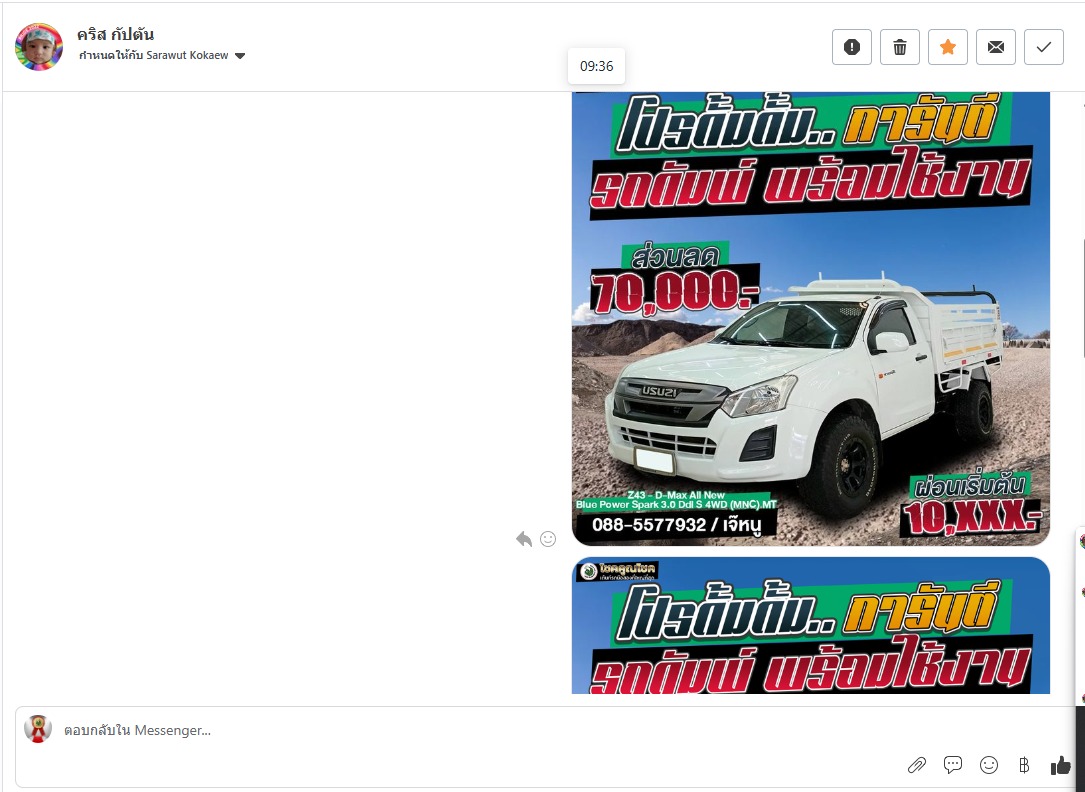
Task: Expand the assigned to Sarawut Kokaew dropdown
Action: [x=240, y=56]
